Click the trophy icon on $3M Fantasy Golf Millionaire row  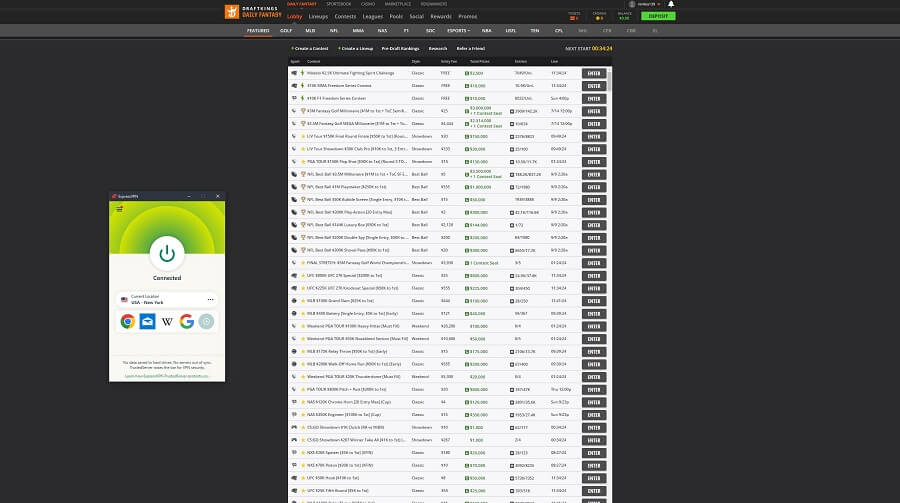tap(303, 111)
